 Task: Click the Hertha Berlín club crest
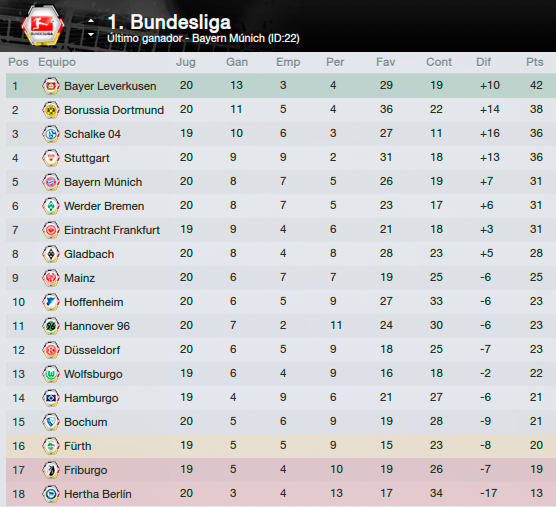point(51,494)
